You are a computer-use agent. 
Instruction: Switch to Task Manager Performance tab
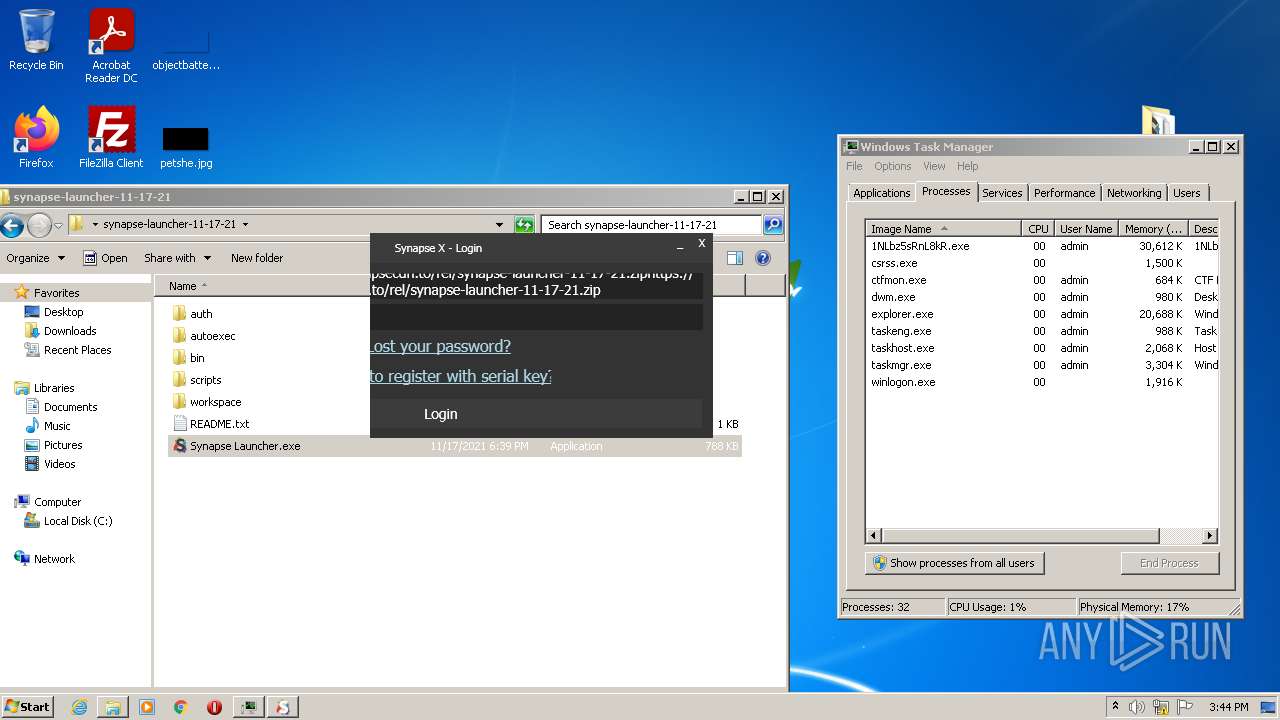pyautogui.click(x=1064, y=193)
